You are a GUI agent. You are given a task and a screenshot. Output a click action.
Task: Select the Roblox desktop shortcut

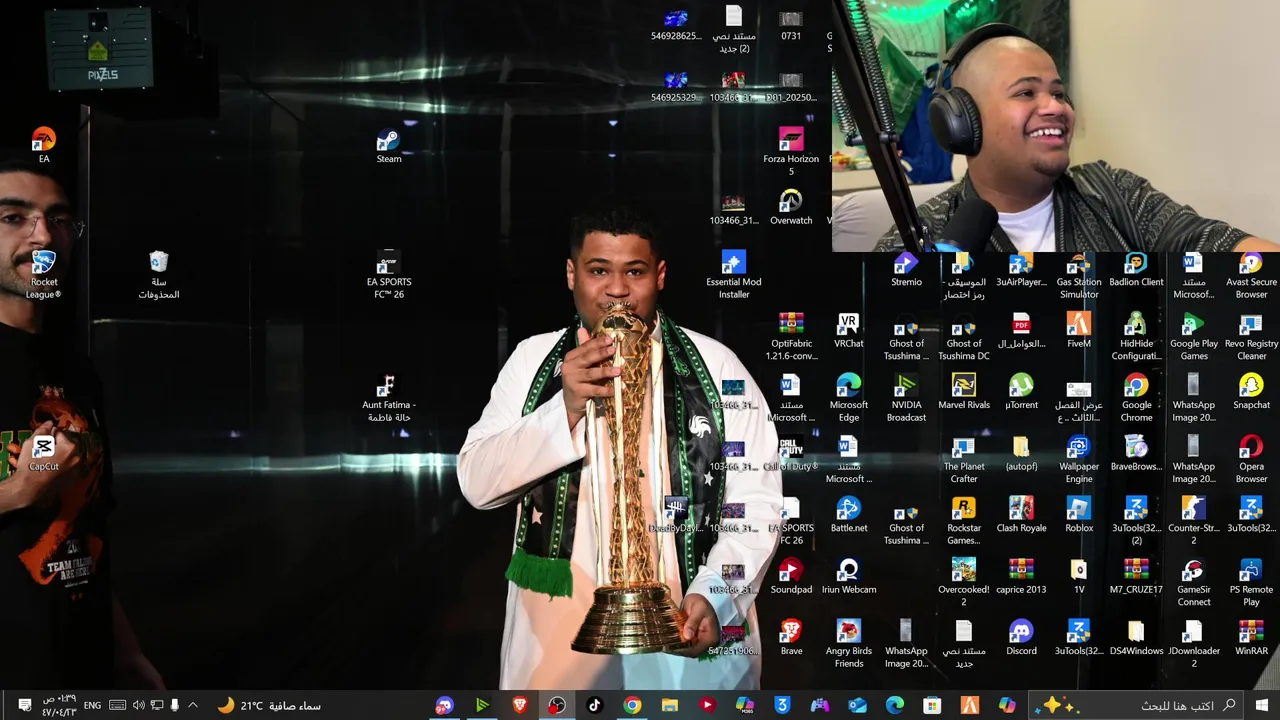click(x=1079, y=515)
